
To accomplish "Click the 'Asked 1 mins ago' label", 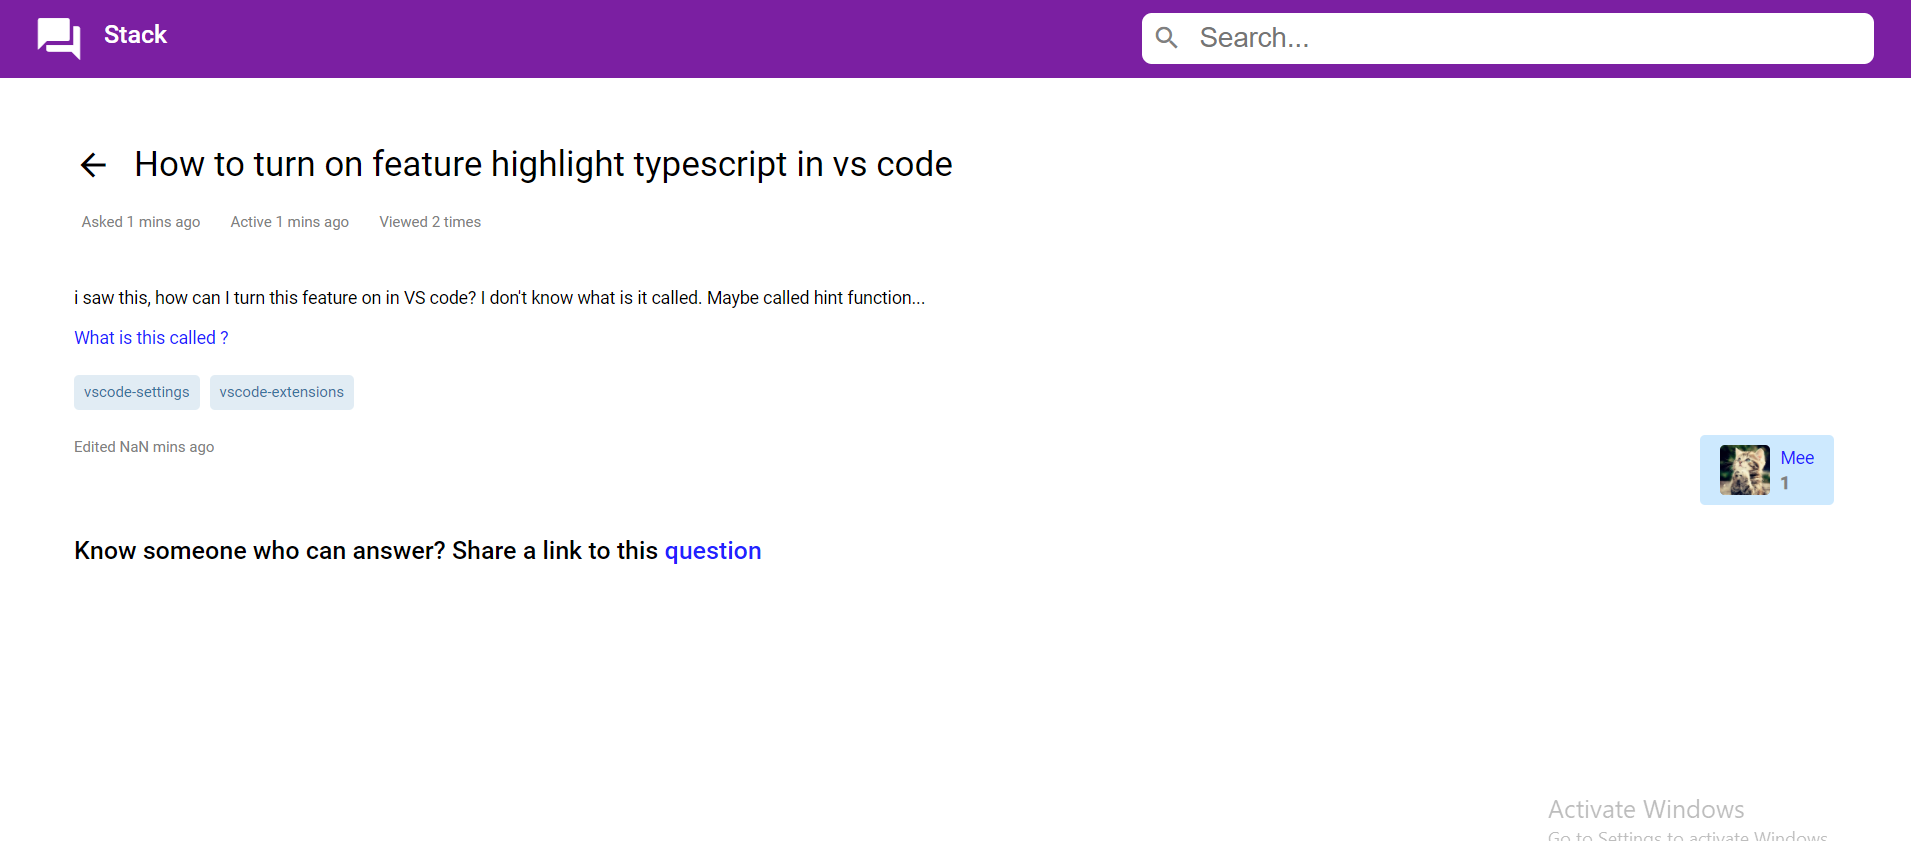I will (x=140, y=222).
